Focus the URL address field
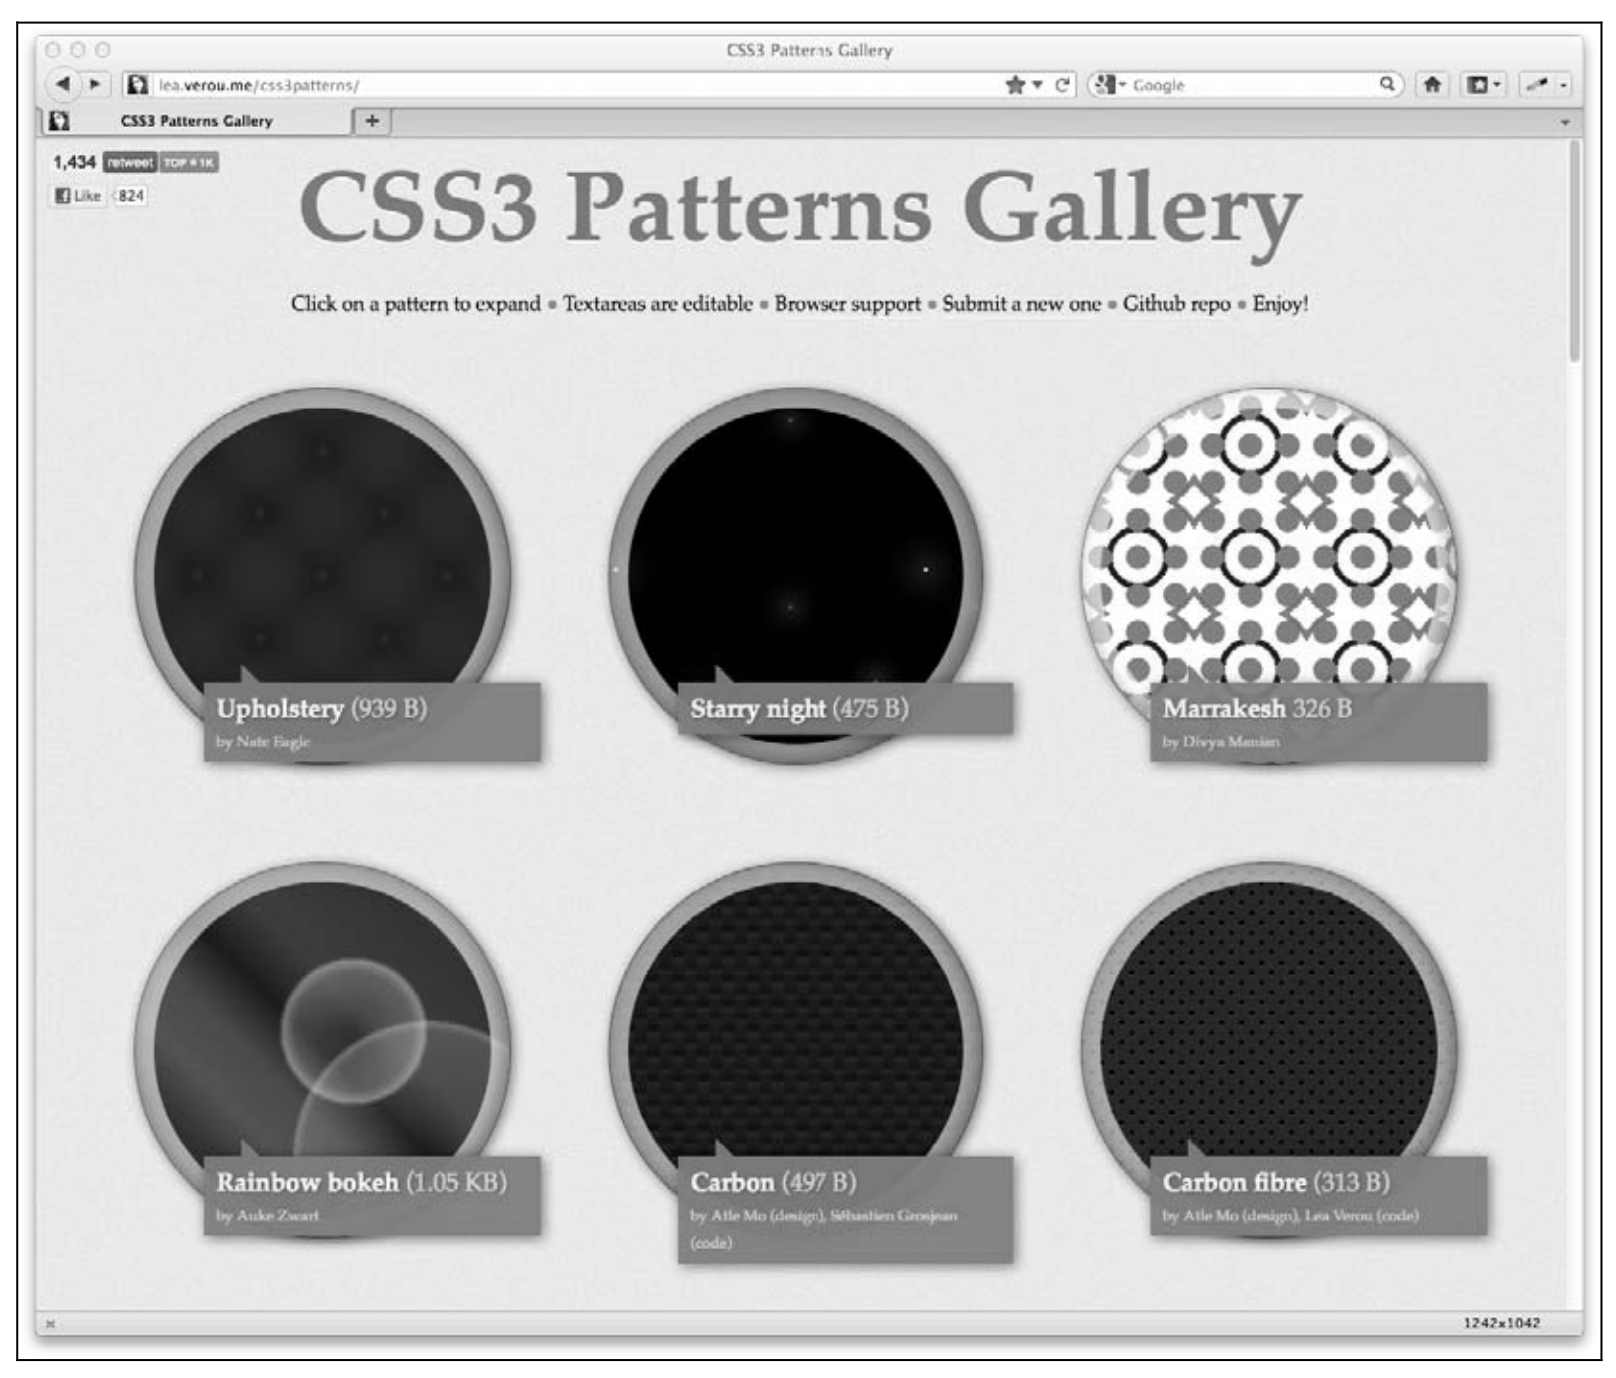 pos(570,85)
